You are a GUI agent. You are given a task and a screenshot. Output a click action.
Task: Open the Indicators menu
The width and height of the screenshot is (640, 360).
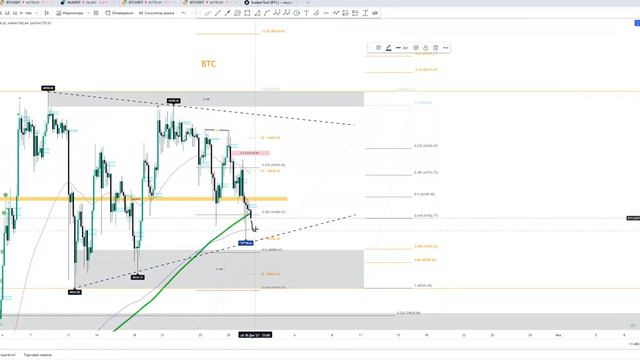tap(70, 13)
